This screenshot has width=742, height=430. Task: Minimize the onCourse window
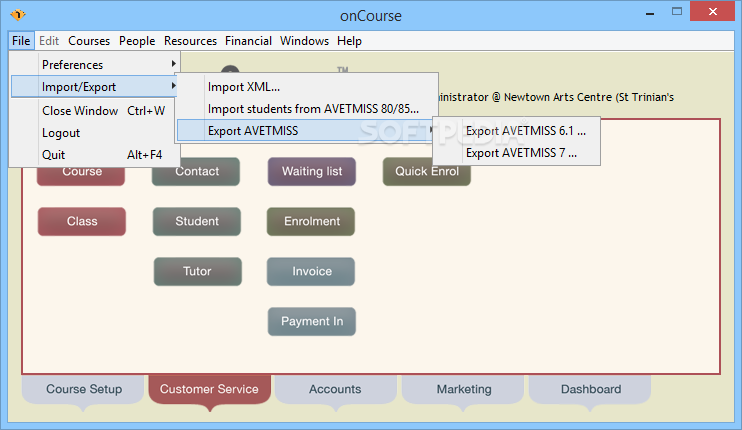650,13
